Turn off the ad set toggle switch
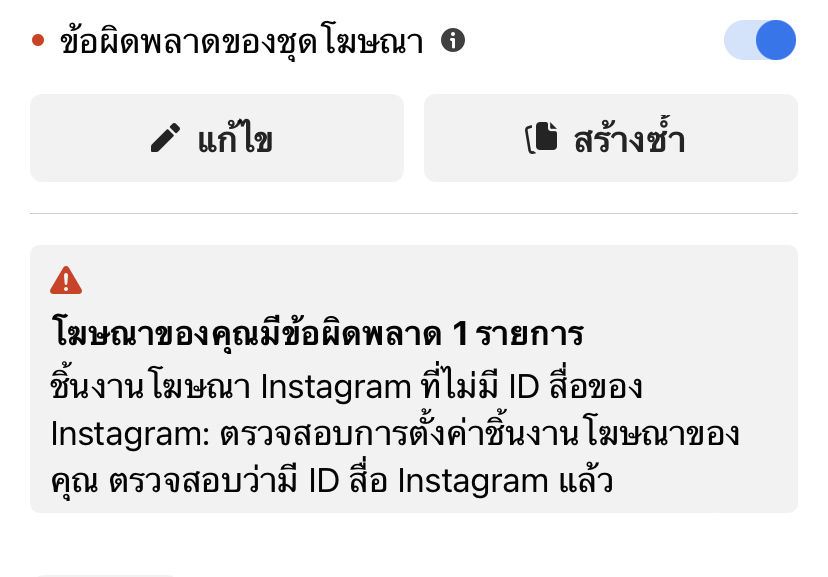Screen dimensions: 828x577 (x=760, y=40)
